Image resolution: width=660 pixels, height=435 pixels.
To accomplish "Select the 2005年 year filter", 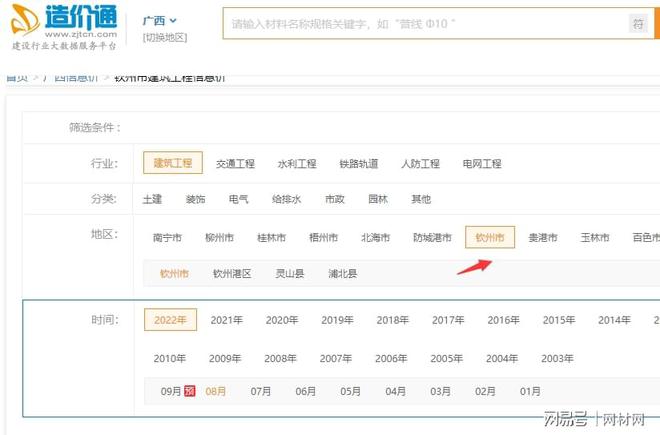I will (x=447, y=359).
